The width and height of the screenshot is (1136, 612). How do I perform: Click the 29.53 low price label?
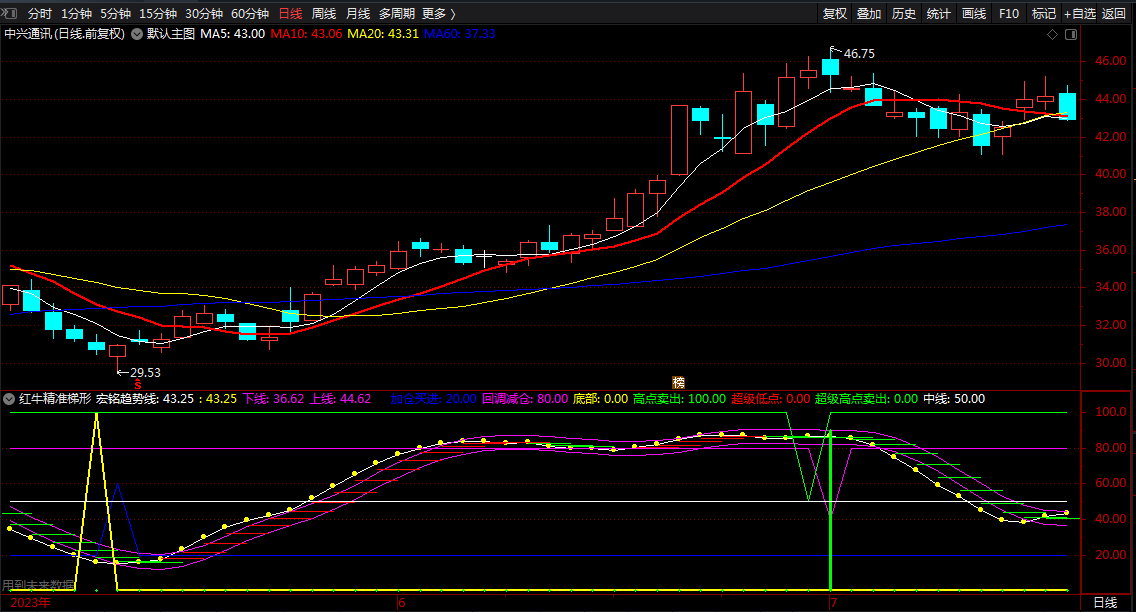coord(145,373)
